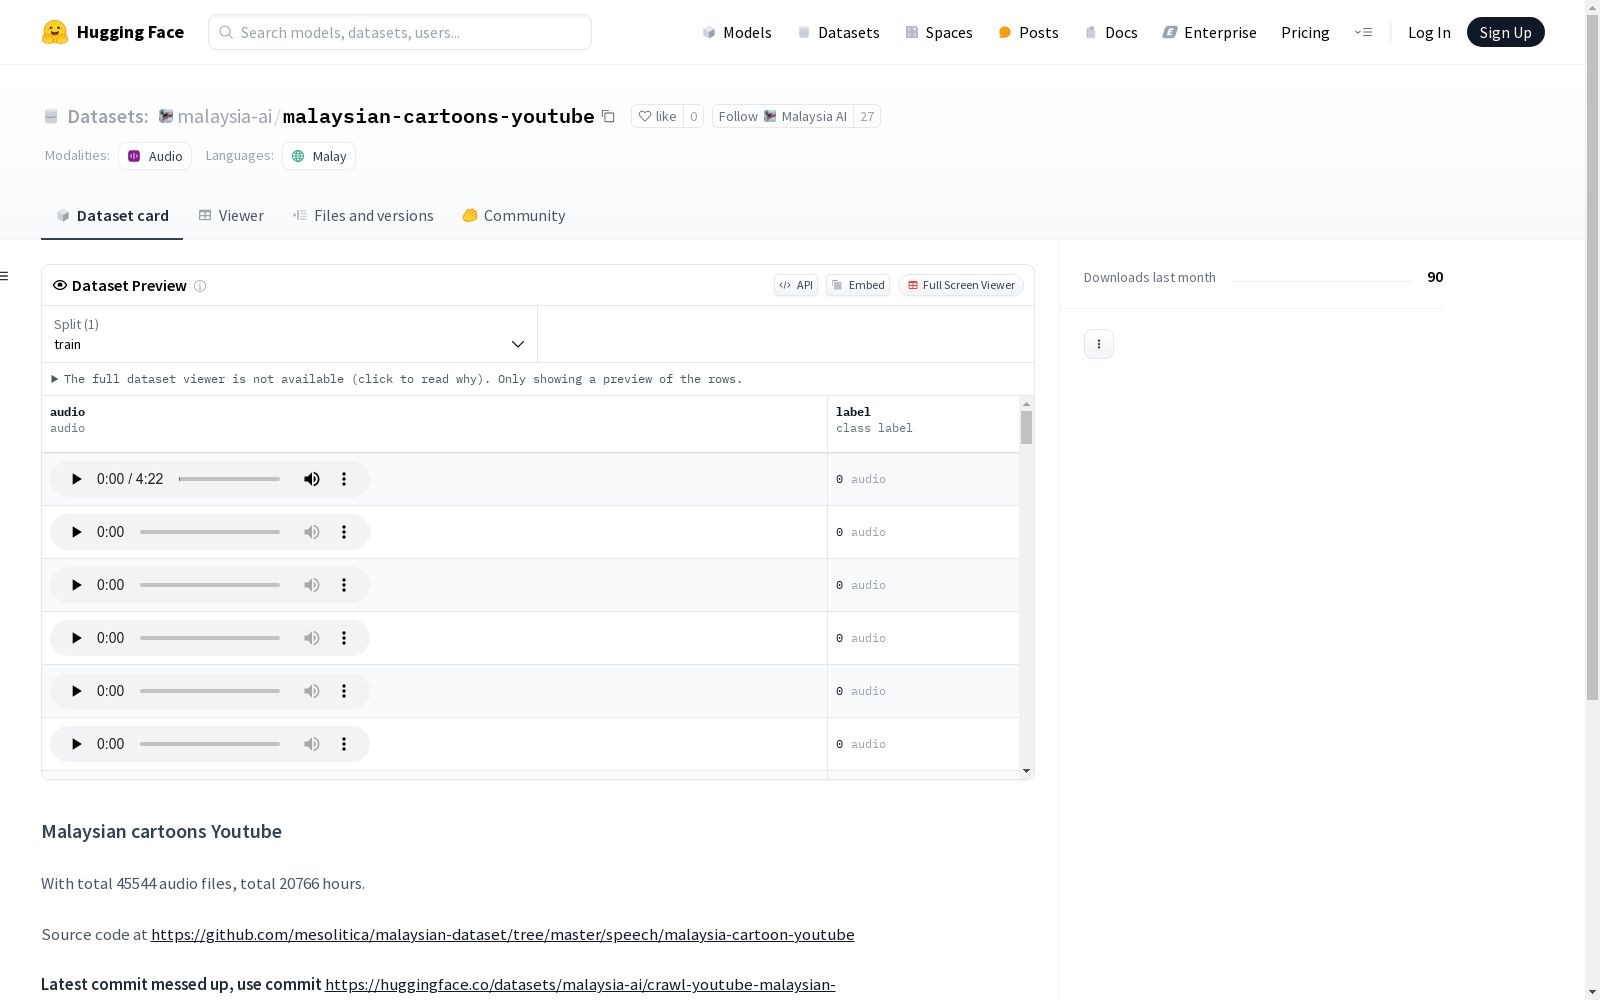Open the Files and versions tab
1600x1000 pixels.
click(x=363, y=216)
